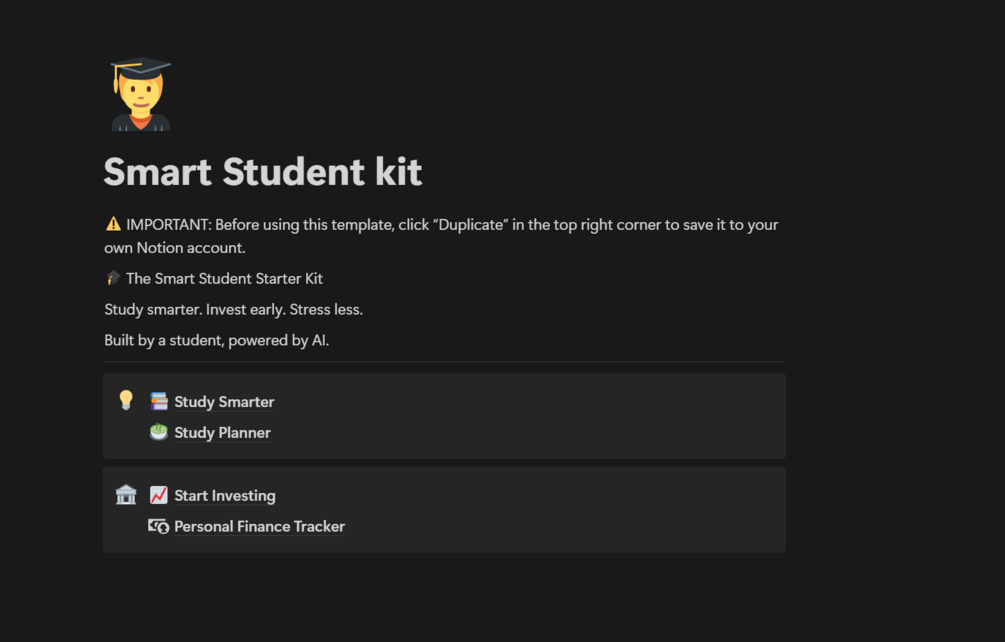
Task: Click the Smart Student kit page title
Action: (x=263, y=172)
